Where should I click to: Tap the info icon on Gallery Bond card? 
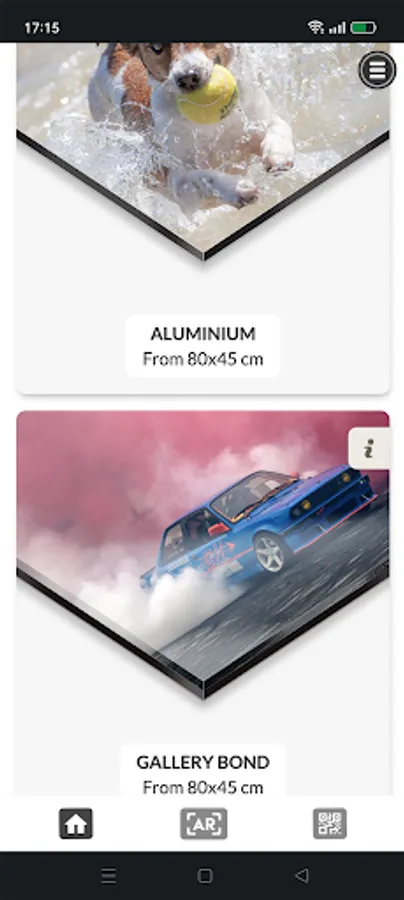[369, 448]
